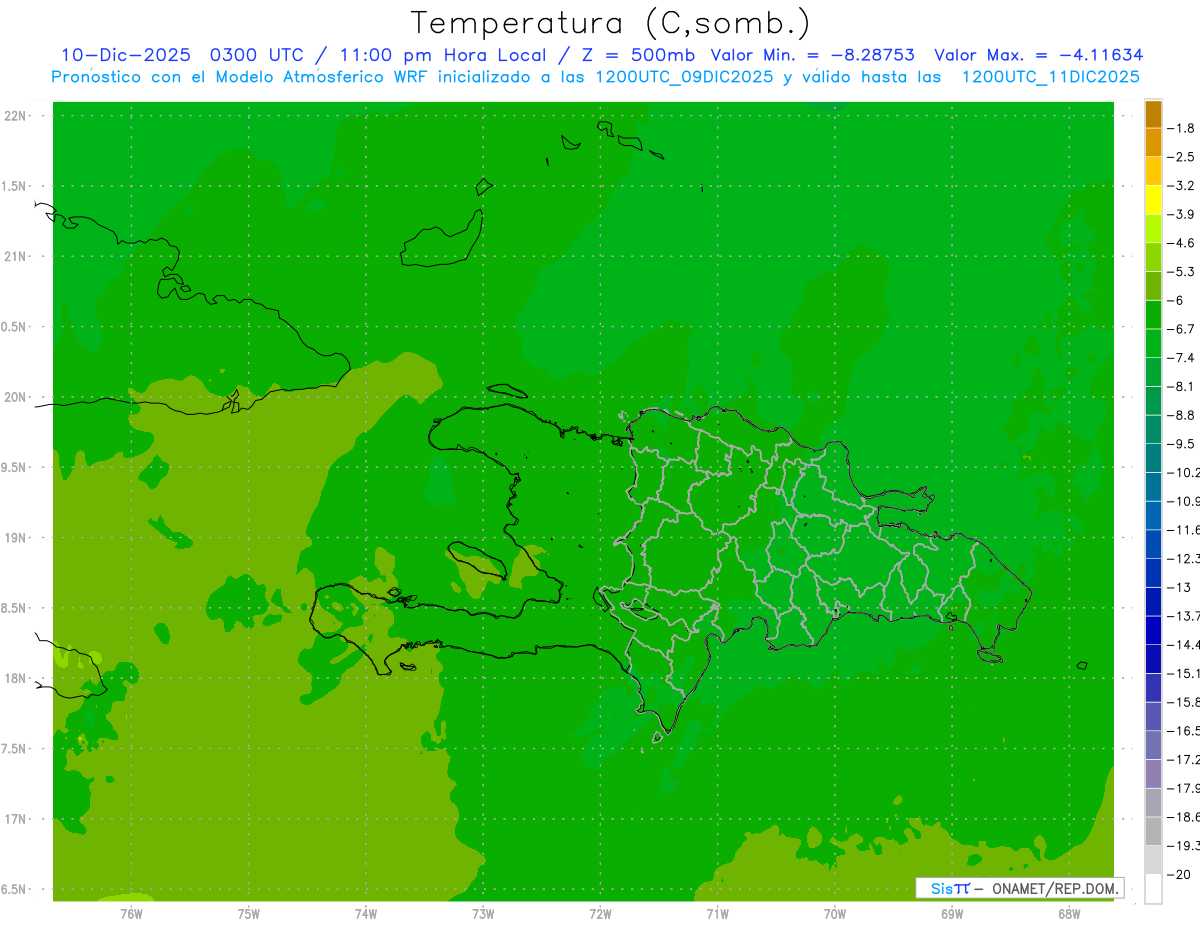
Task: Click the "8.5N" latitude tick label
Action: [x=14, y=608]
